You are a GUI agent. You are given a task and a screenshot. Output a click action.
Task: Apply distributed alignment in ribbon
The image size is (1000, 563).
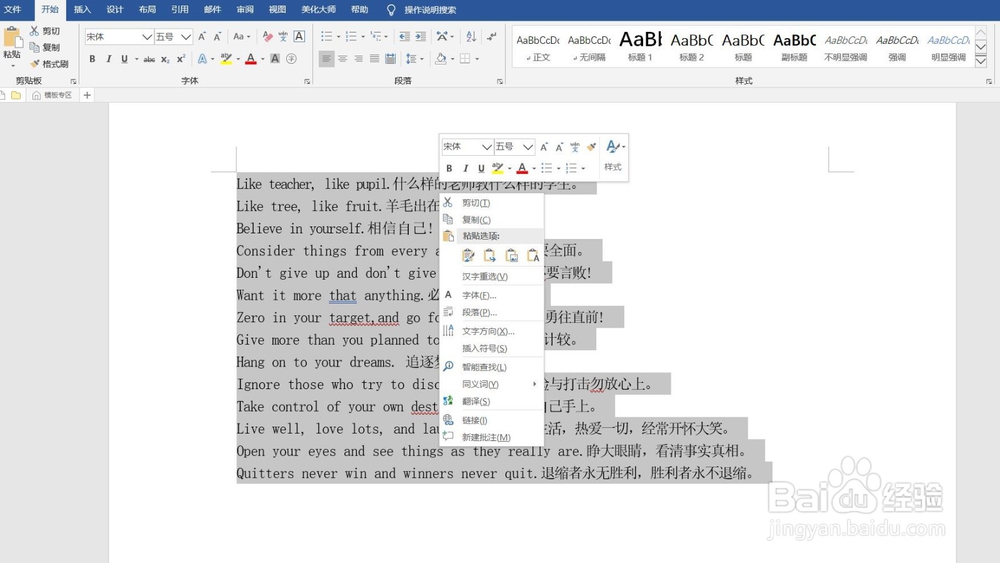pos(390,59)
